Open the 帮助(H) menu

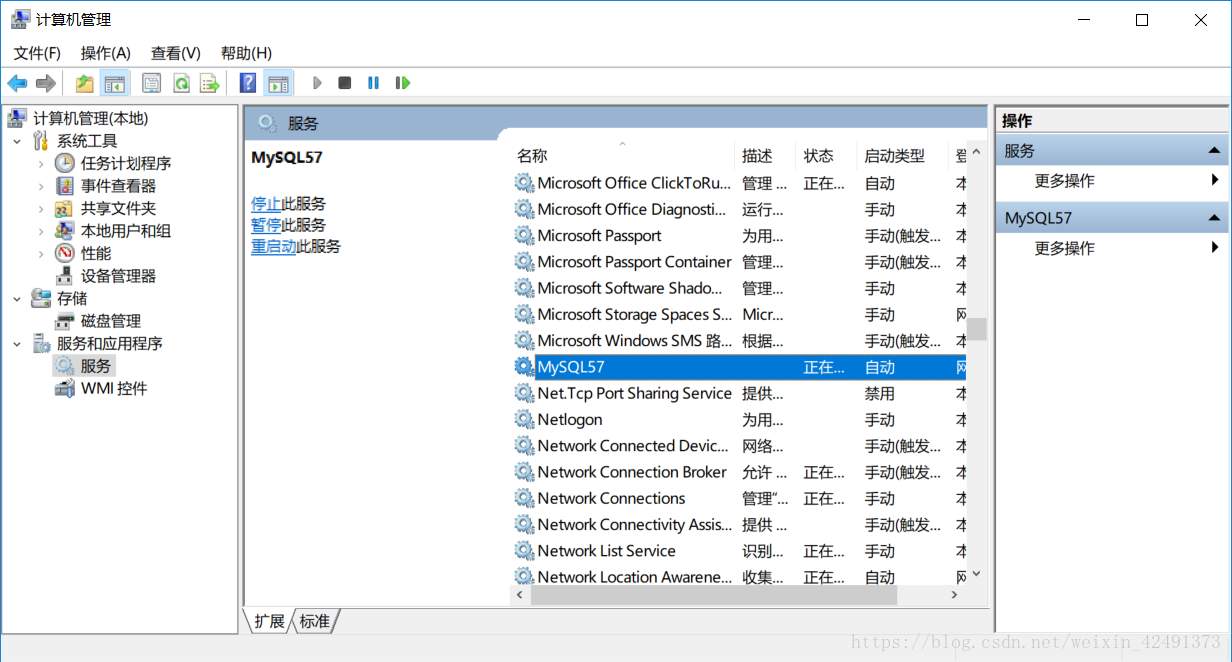[246, 53]
